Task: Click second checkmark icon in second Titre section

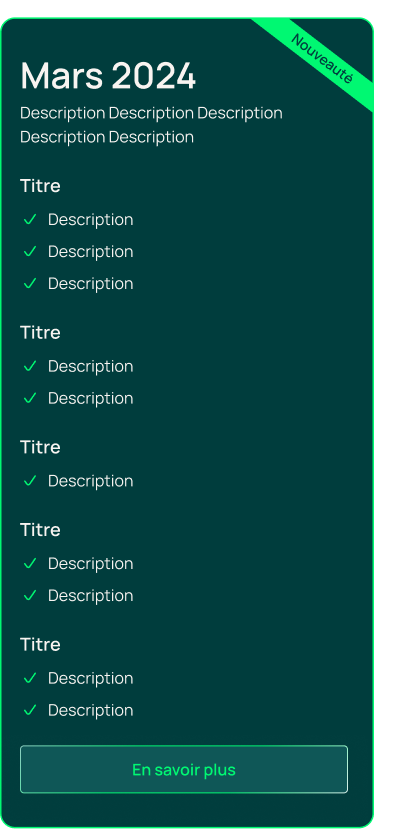Action: pos(30,398)
